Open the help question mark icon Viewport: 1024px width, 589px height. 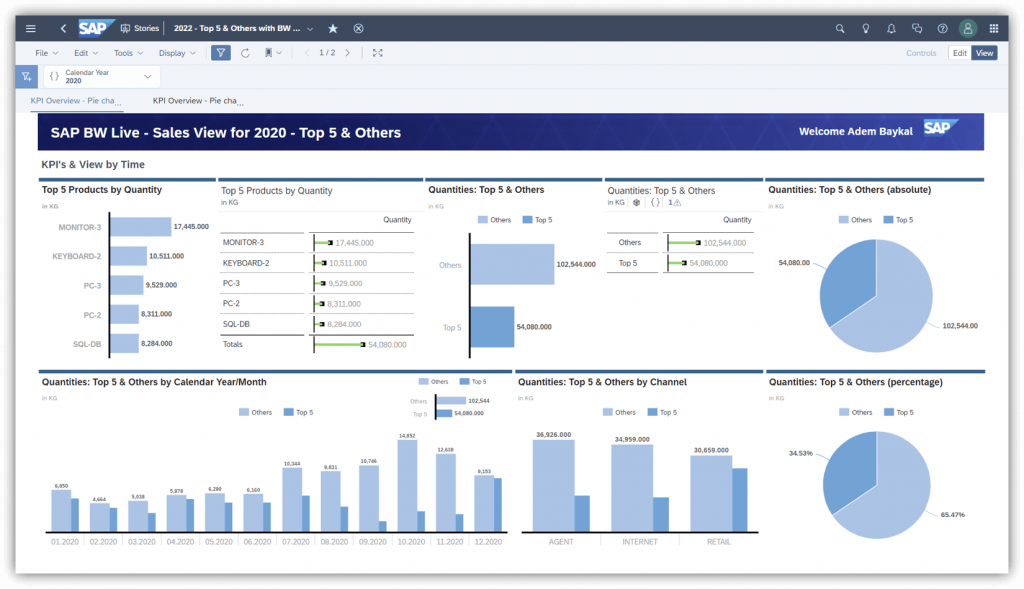click(x=942, y=29)
